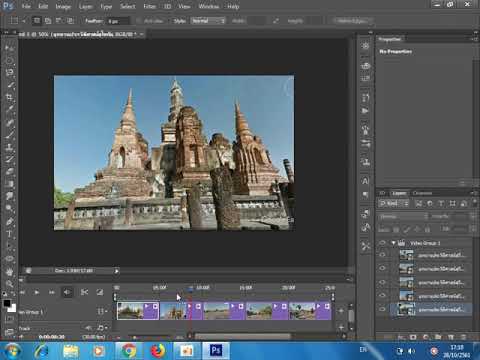
Task: Open the Properties panel options menu
Action: pos(474,39)
